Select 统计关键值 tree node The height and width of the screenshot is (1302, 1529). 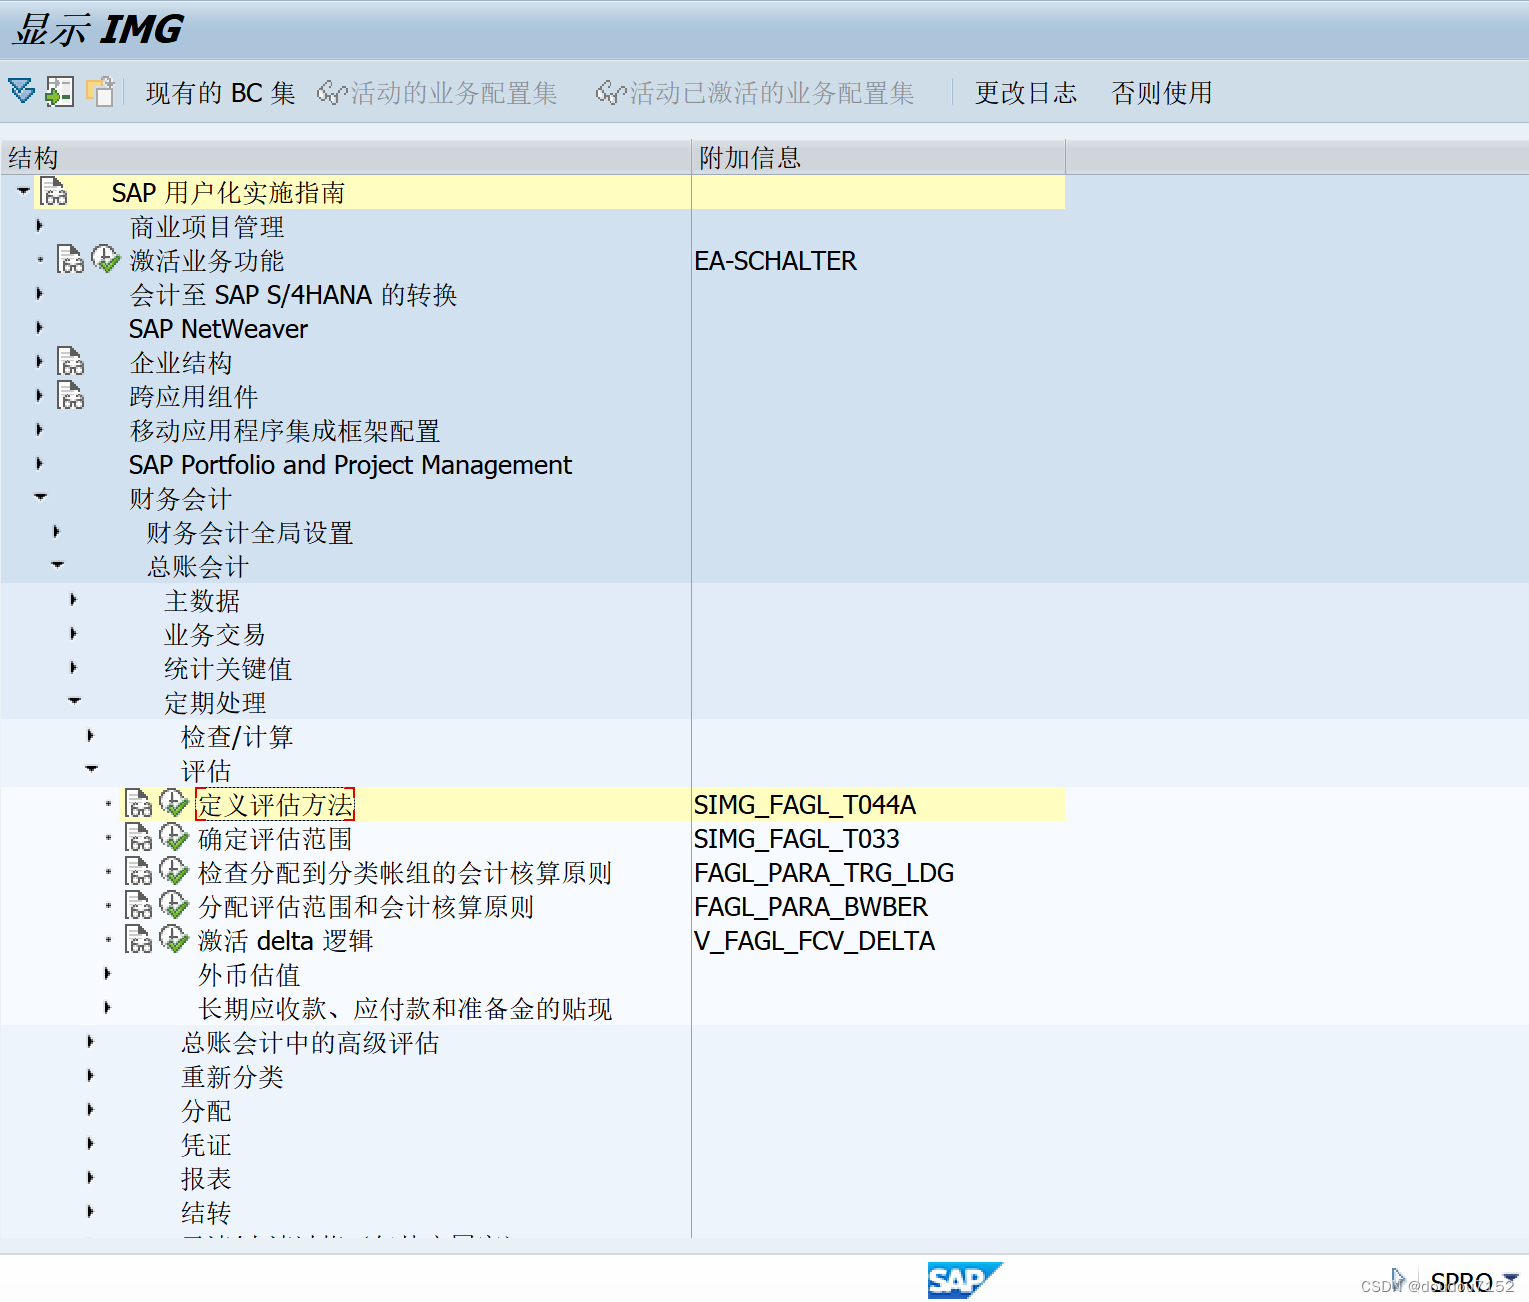[228, 669]
